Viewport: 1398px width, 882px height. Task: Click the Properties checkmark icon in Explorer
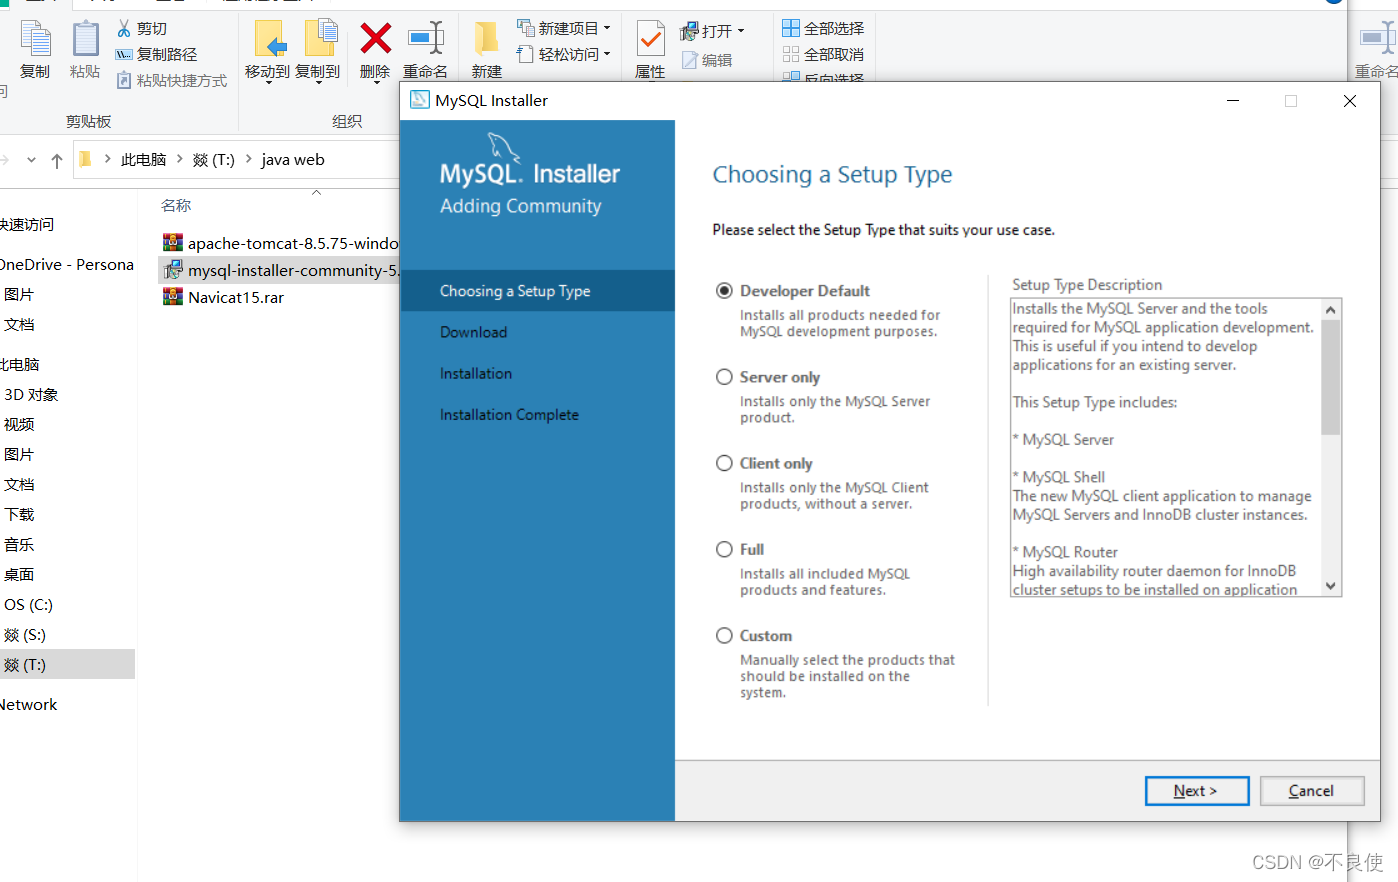651,39
